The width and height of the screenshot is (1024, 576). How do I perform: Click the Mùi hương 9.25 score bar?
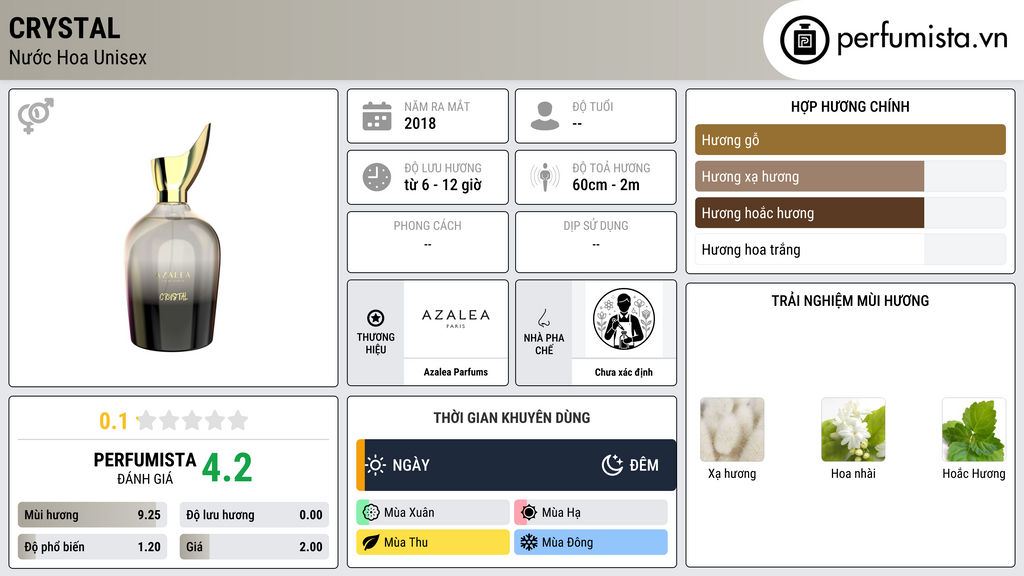[x=92, y=515]
